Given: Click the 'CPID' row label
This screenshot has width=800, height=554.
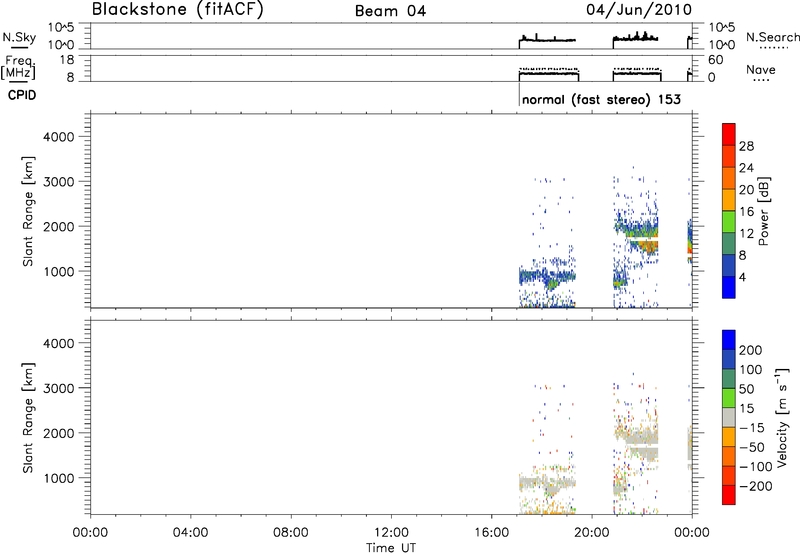Looking at the screenshot, I should point(22,95).
